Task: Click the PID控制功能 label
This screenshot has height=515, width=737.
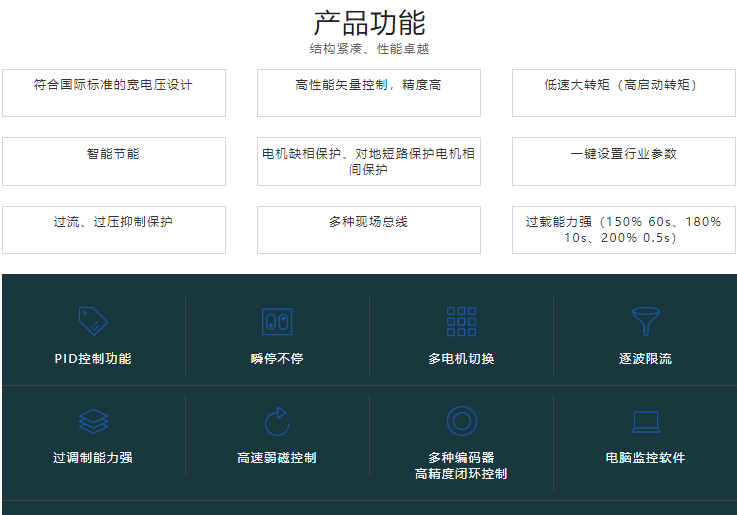Action: point(93,358)
